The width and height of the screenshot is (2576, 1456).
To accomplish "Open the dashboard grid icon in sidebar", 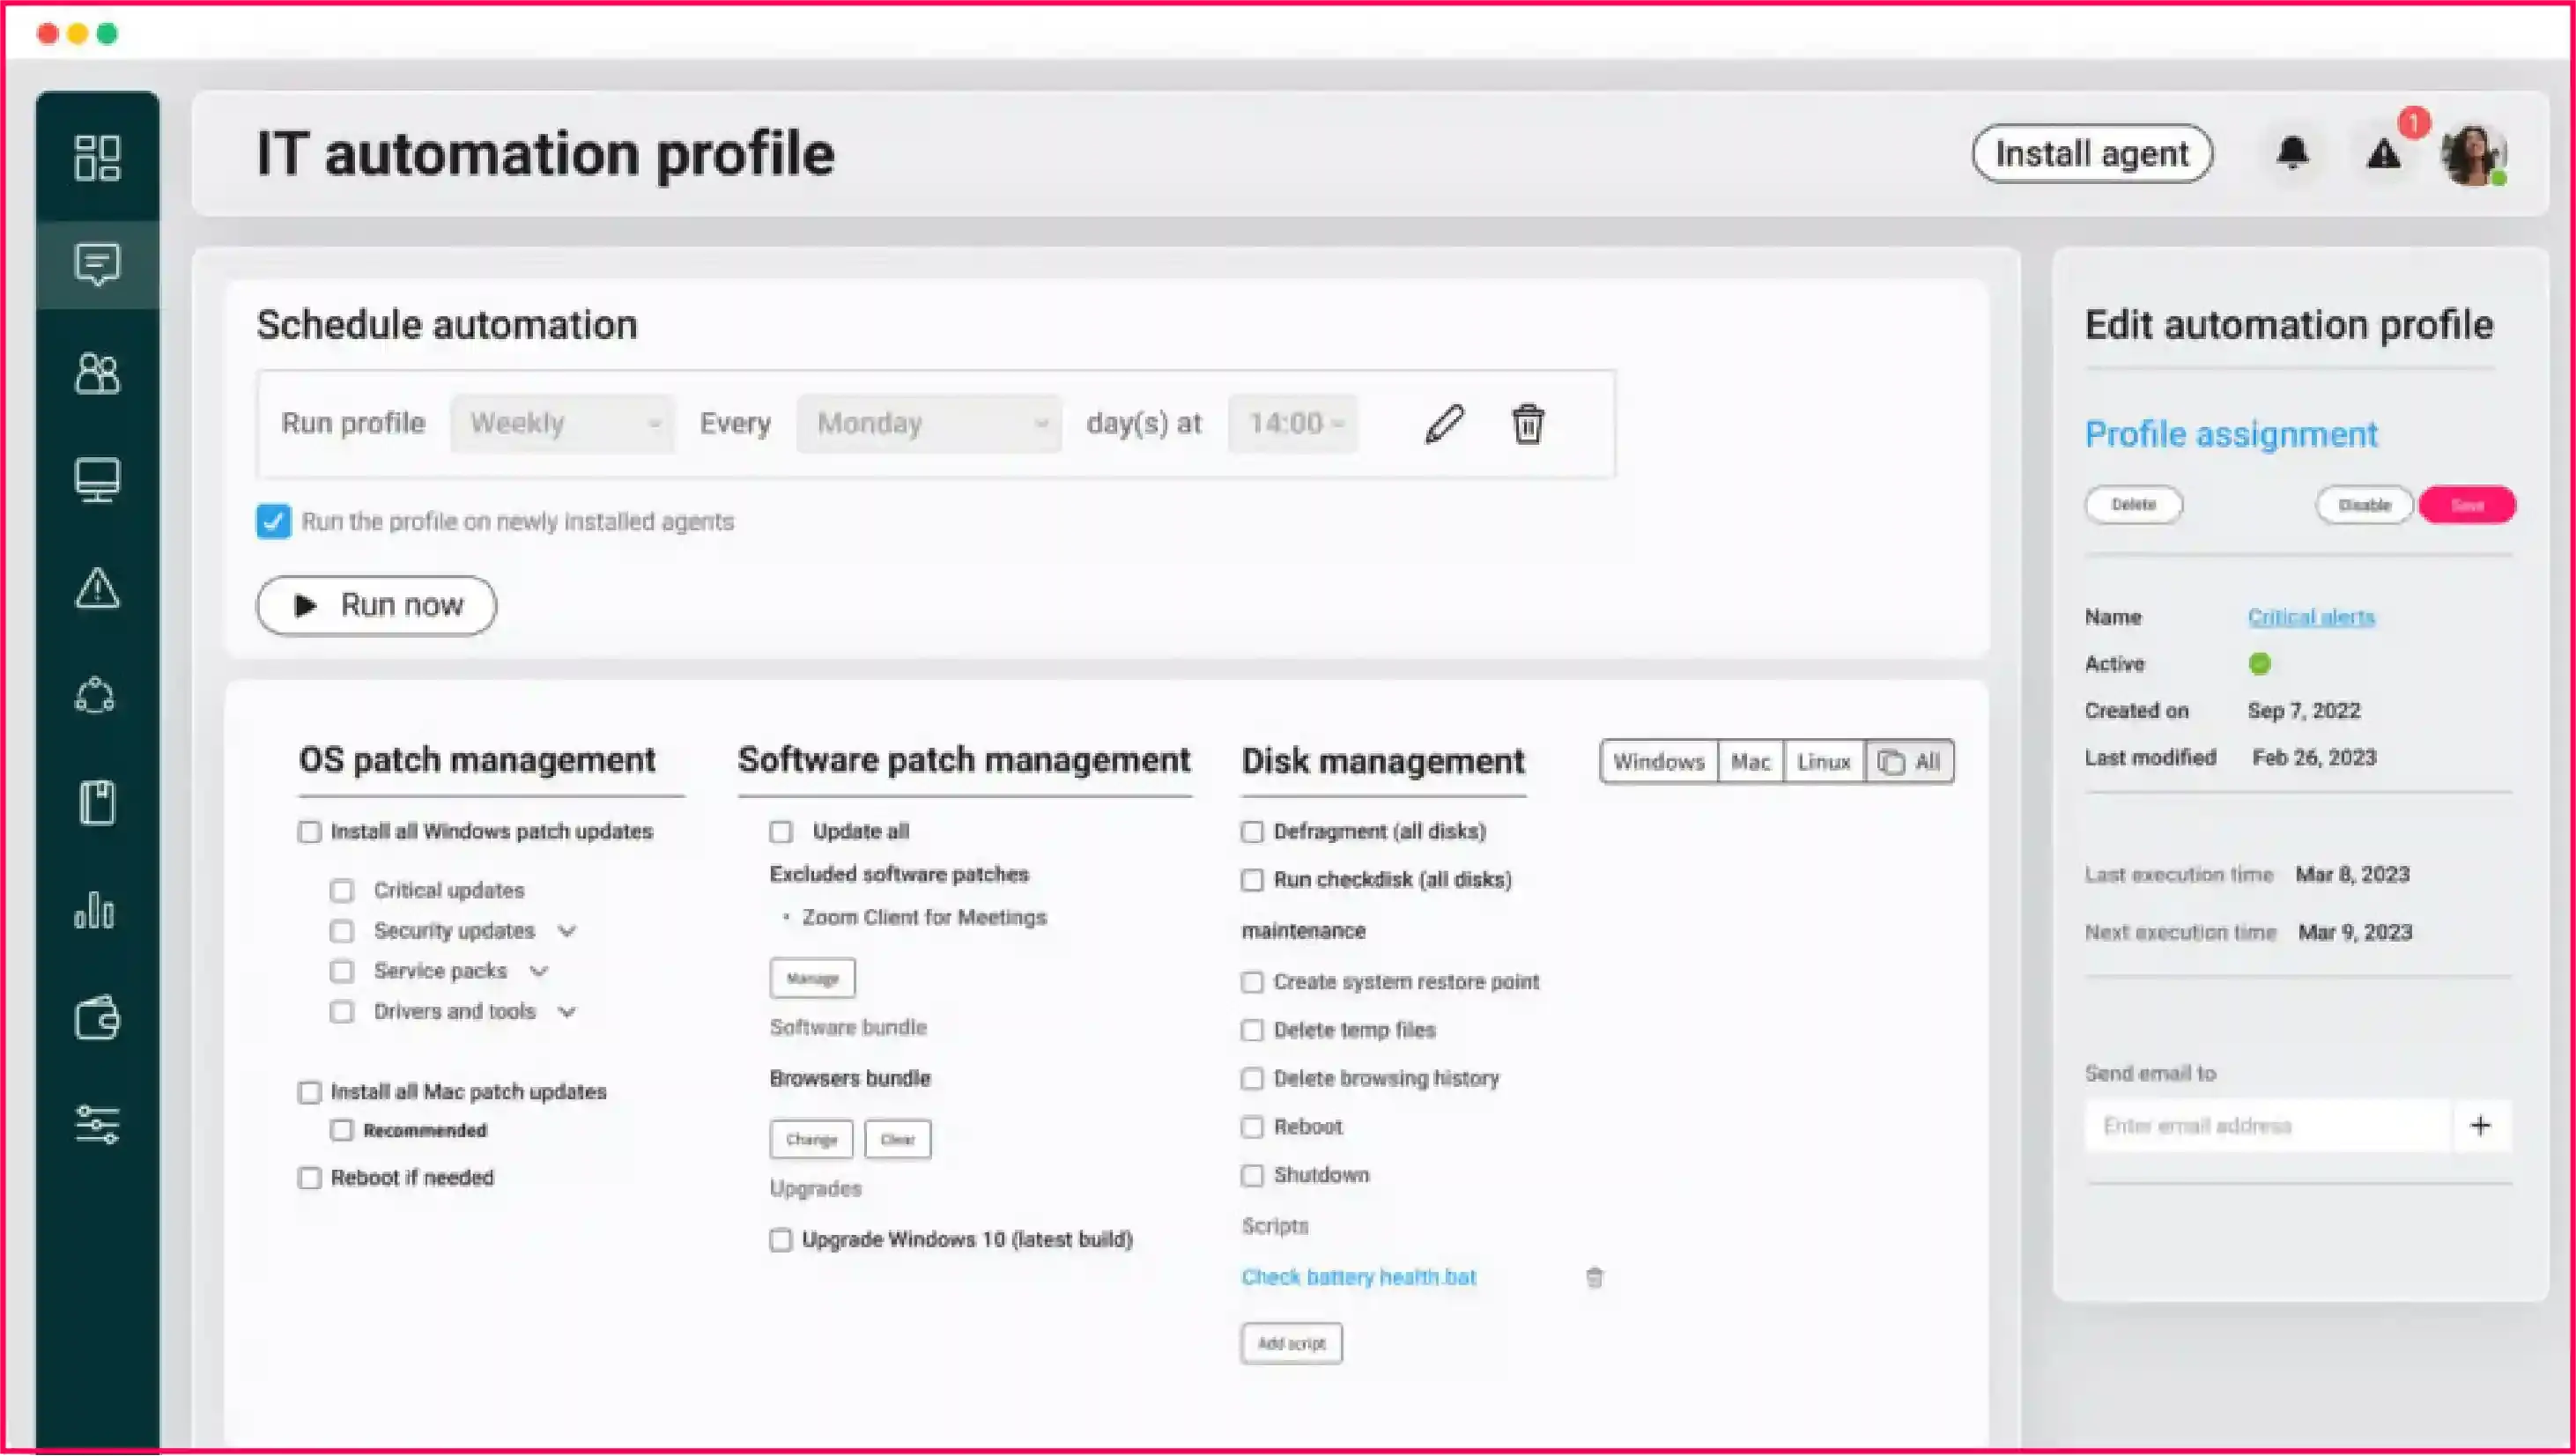I will [x=97, y=158].
